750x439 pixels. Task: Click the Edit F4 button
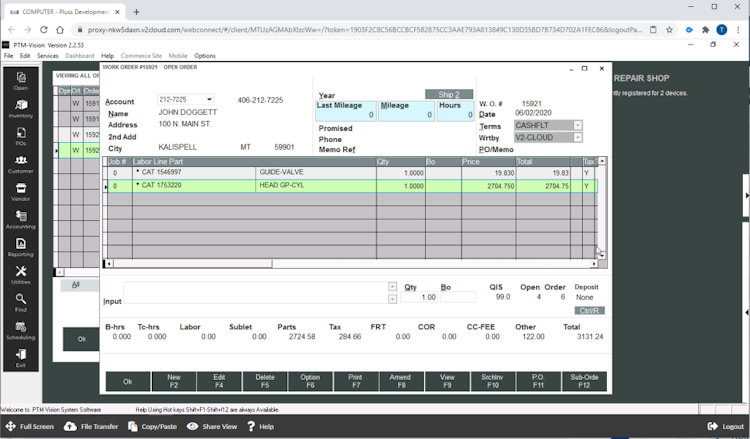(219, 382)
